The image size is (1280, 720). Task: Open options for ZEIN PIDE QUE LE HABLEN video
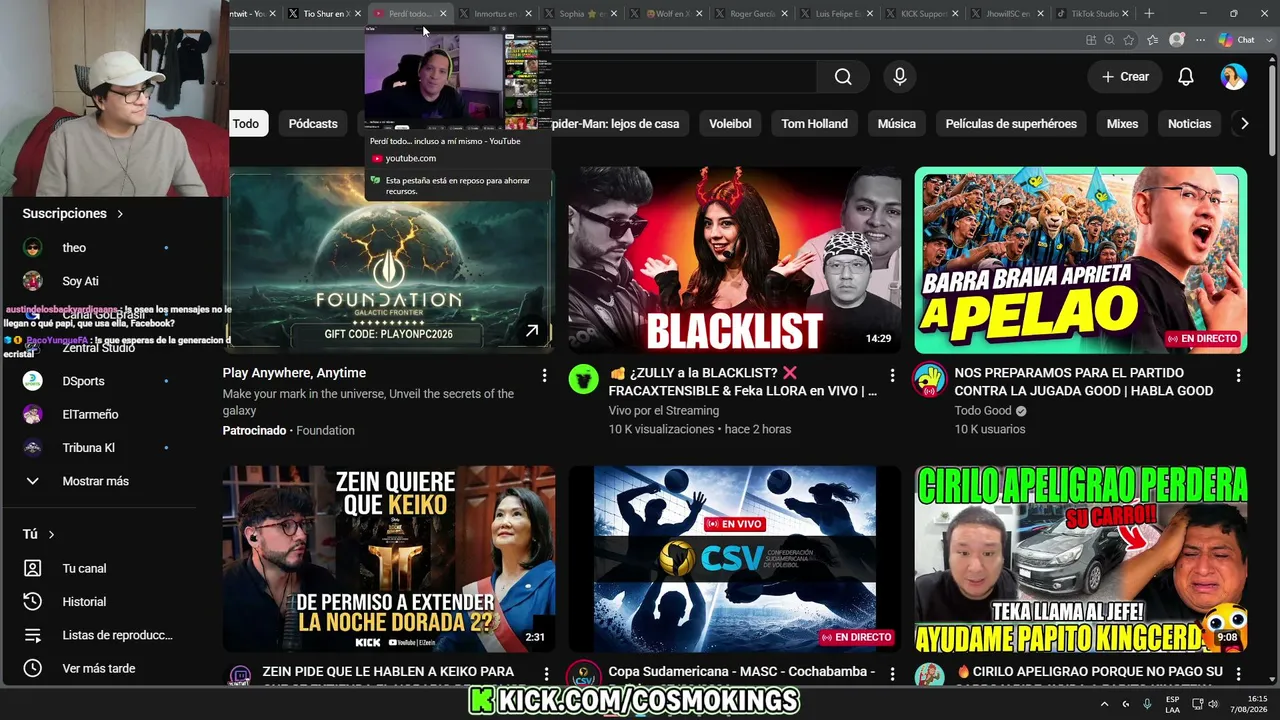[546, 675]
